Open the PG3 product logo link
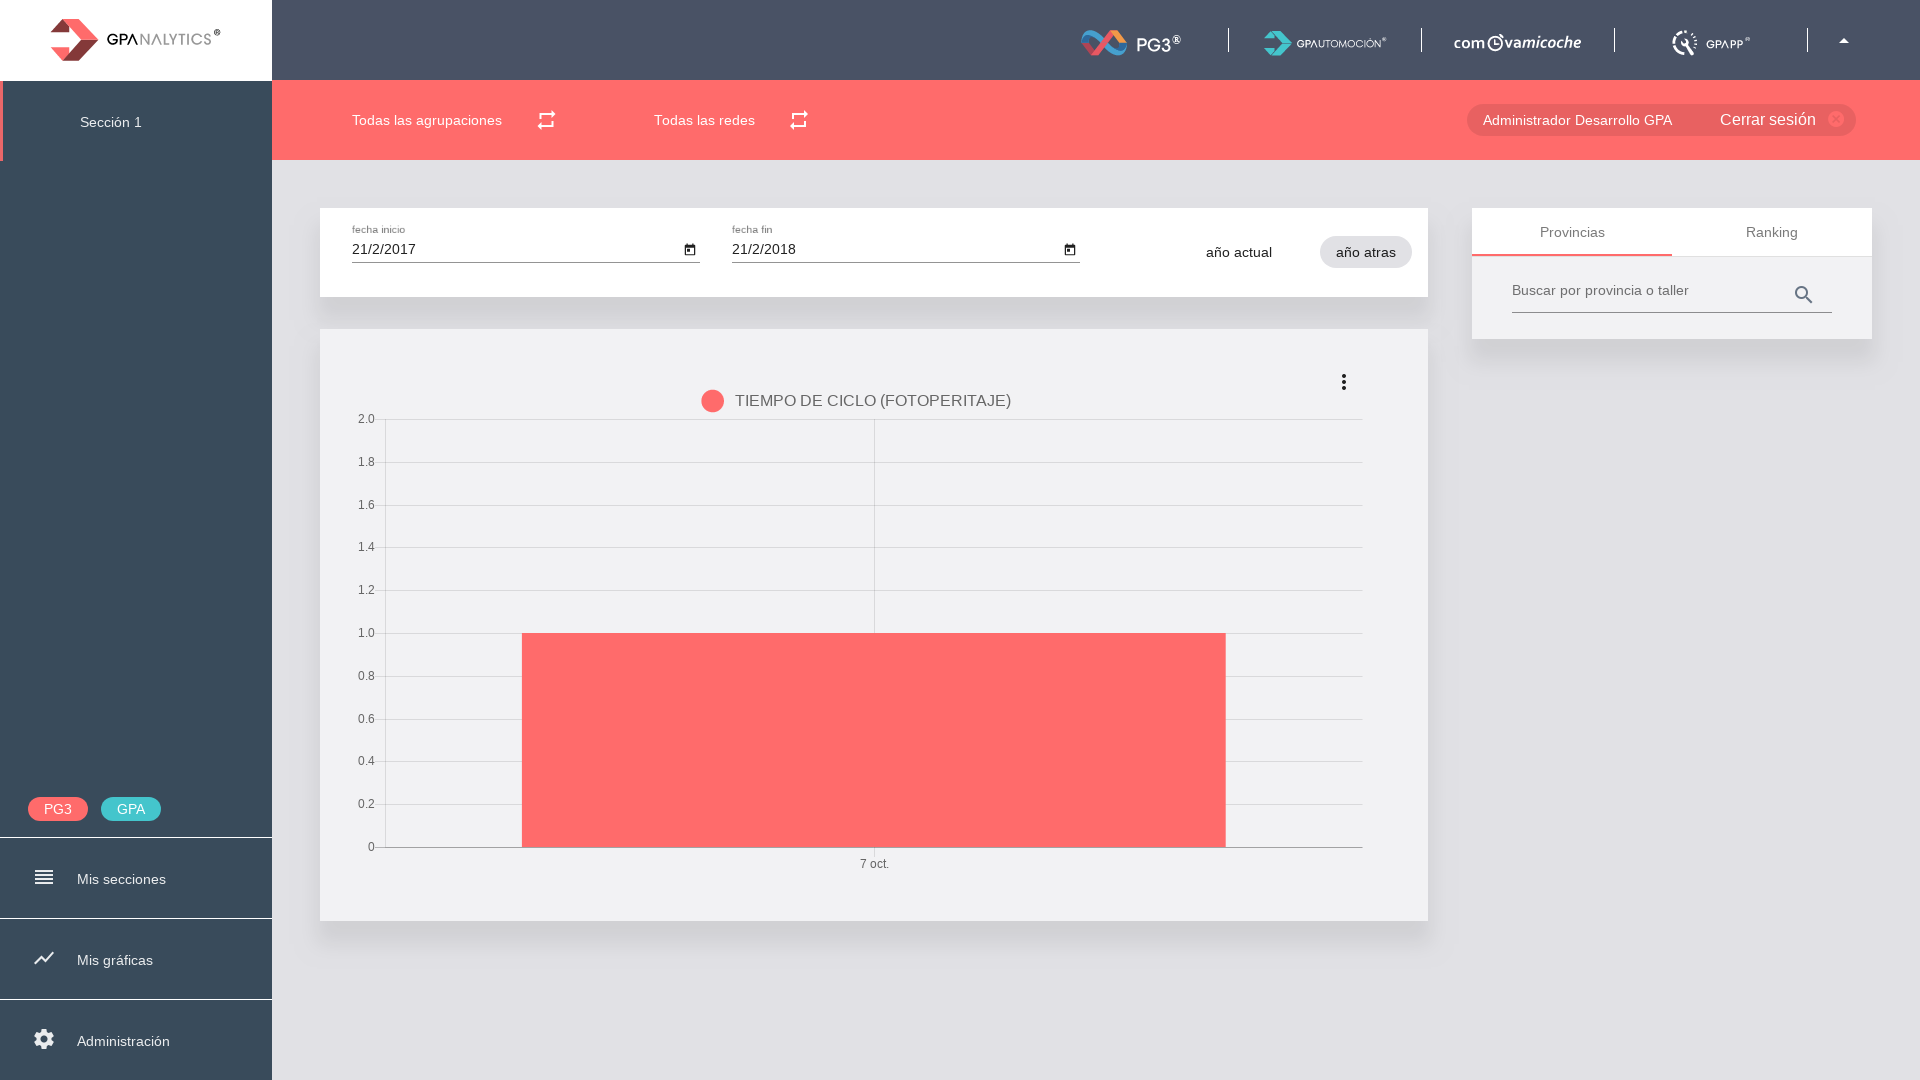The width and height of the screenshot is (1920, 1080). point(1131,42)
